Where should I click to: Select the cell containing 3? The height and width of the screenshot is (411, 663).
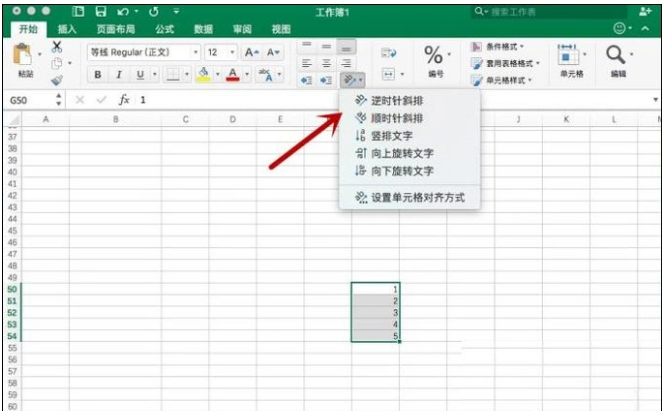pyautogui.click(x=375, y=312)
